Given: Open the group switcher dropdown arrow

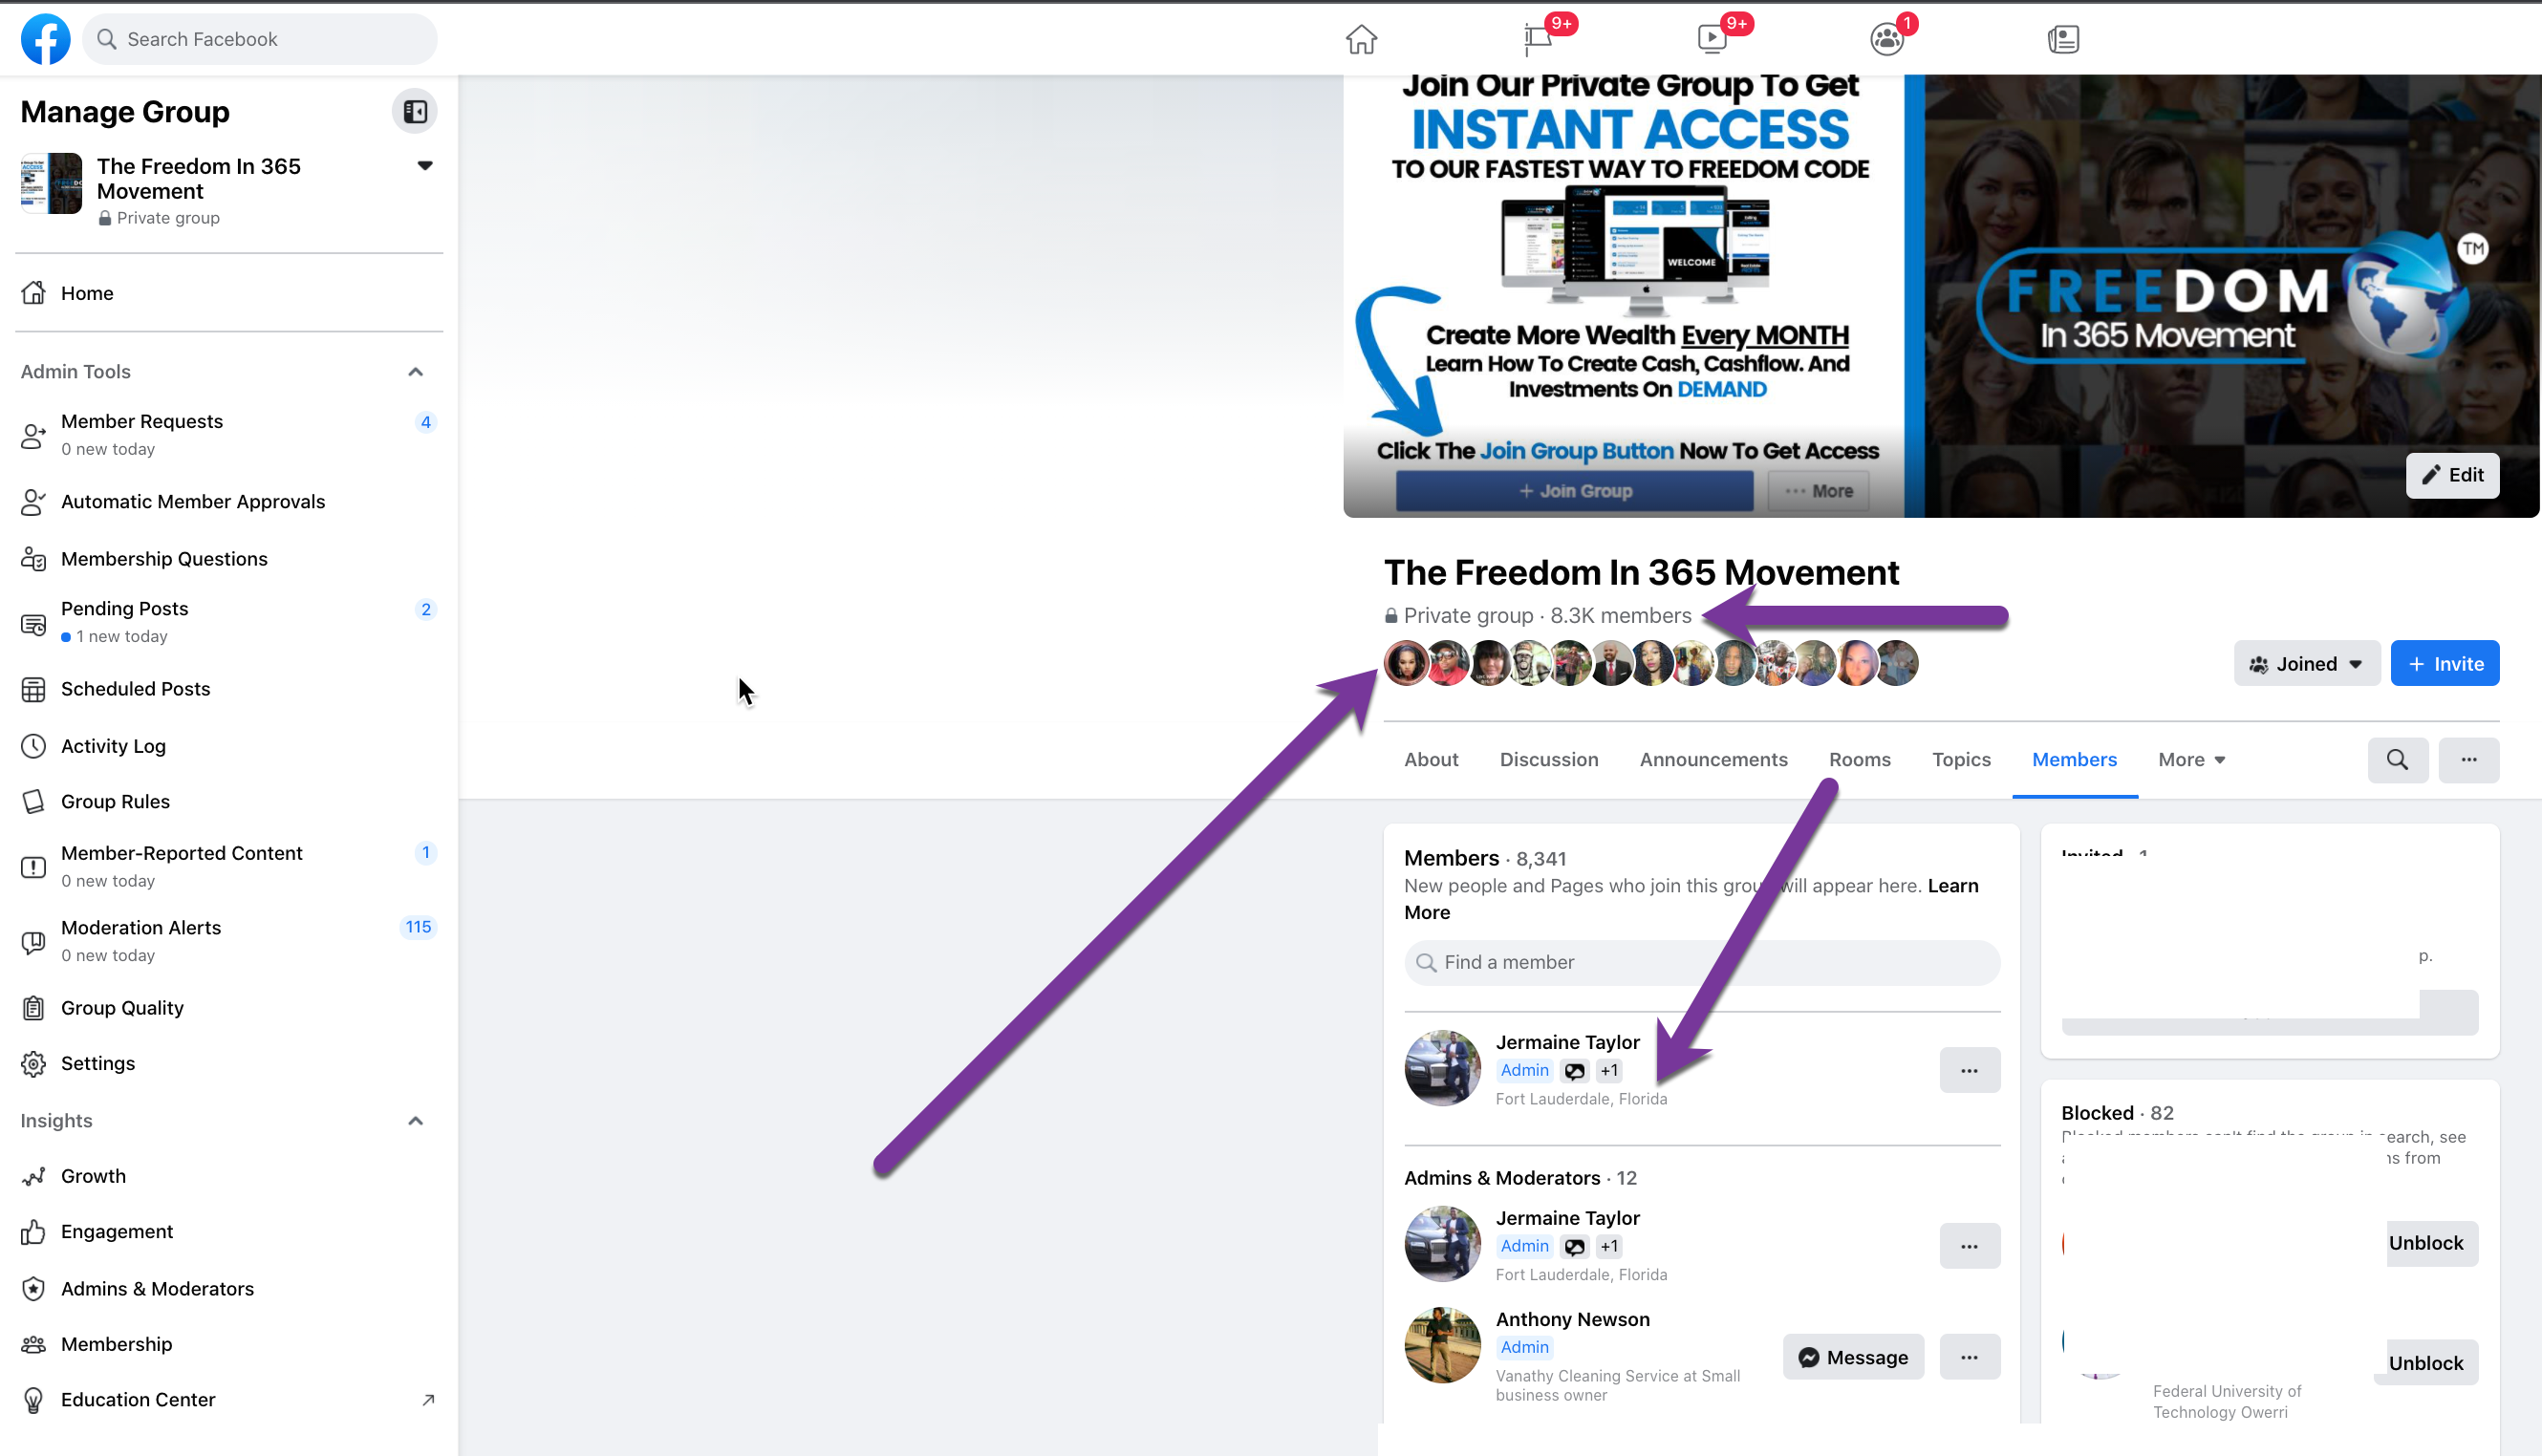Looking at the screenshot, I should 425,166.
